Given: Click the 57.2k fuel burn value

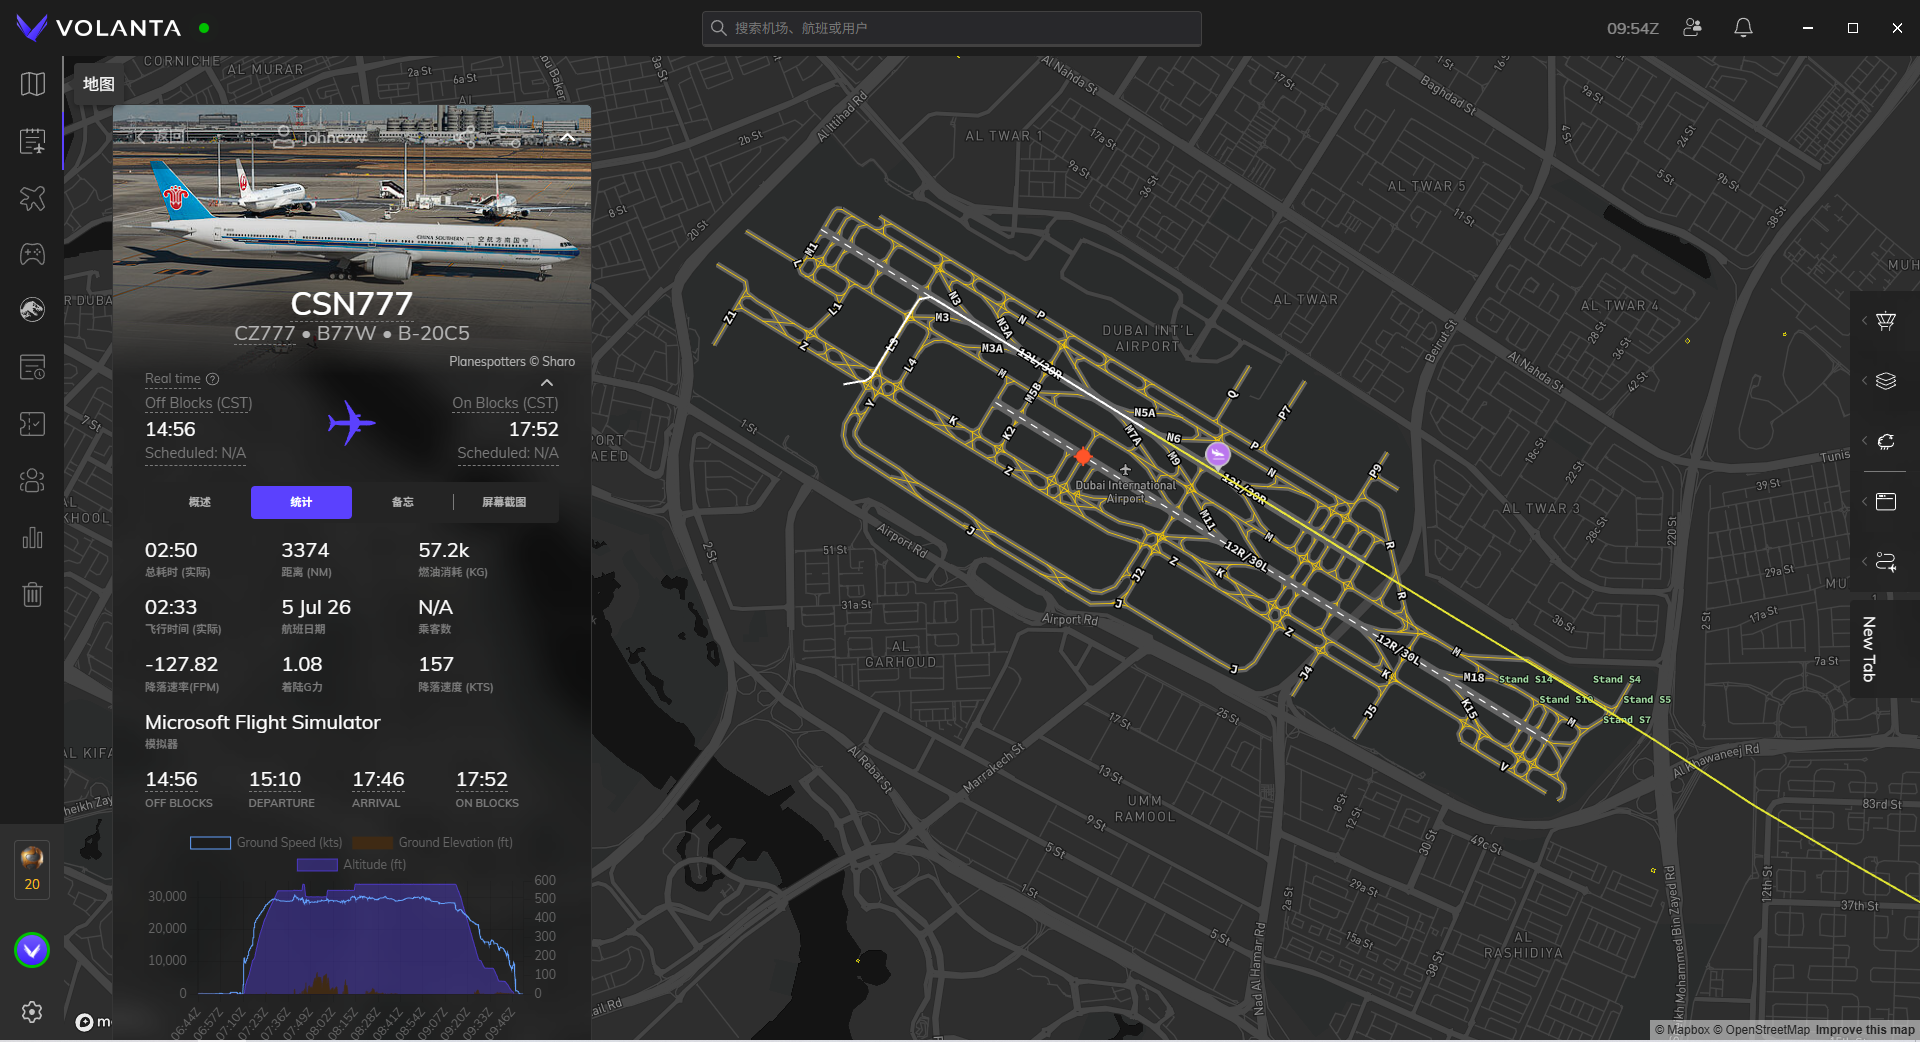Looking at the screenshot, I should coord(444,550).
